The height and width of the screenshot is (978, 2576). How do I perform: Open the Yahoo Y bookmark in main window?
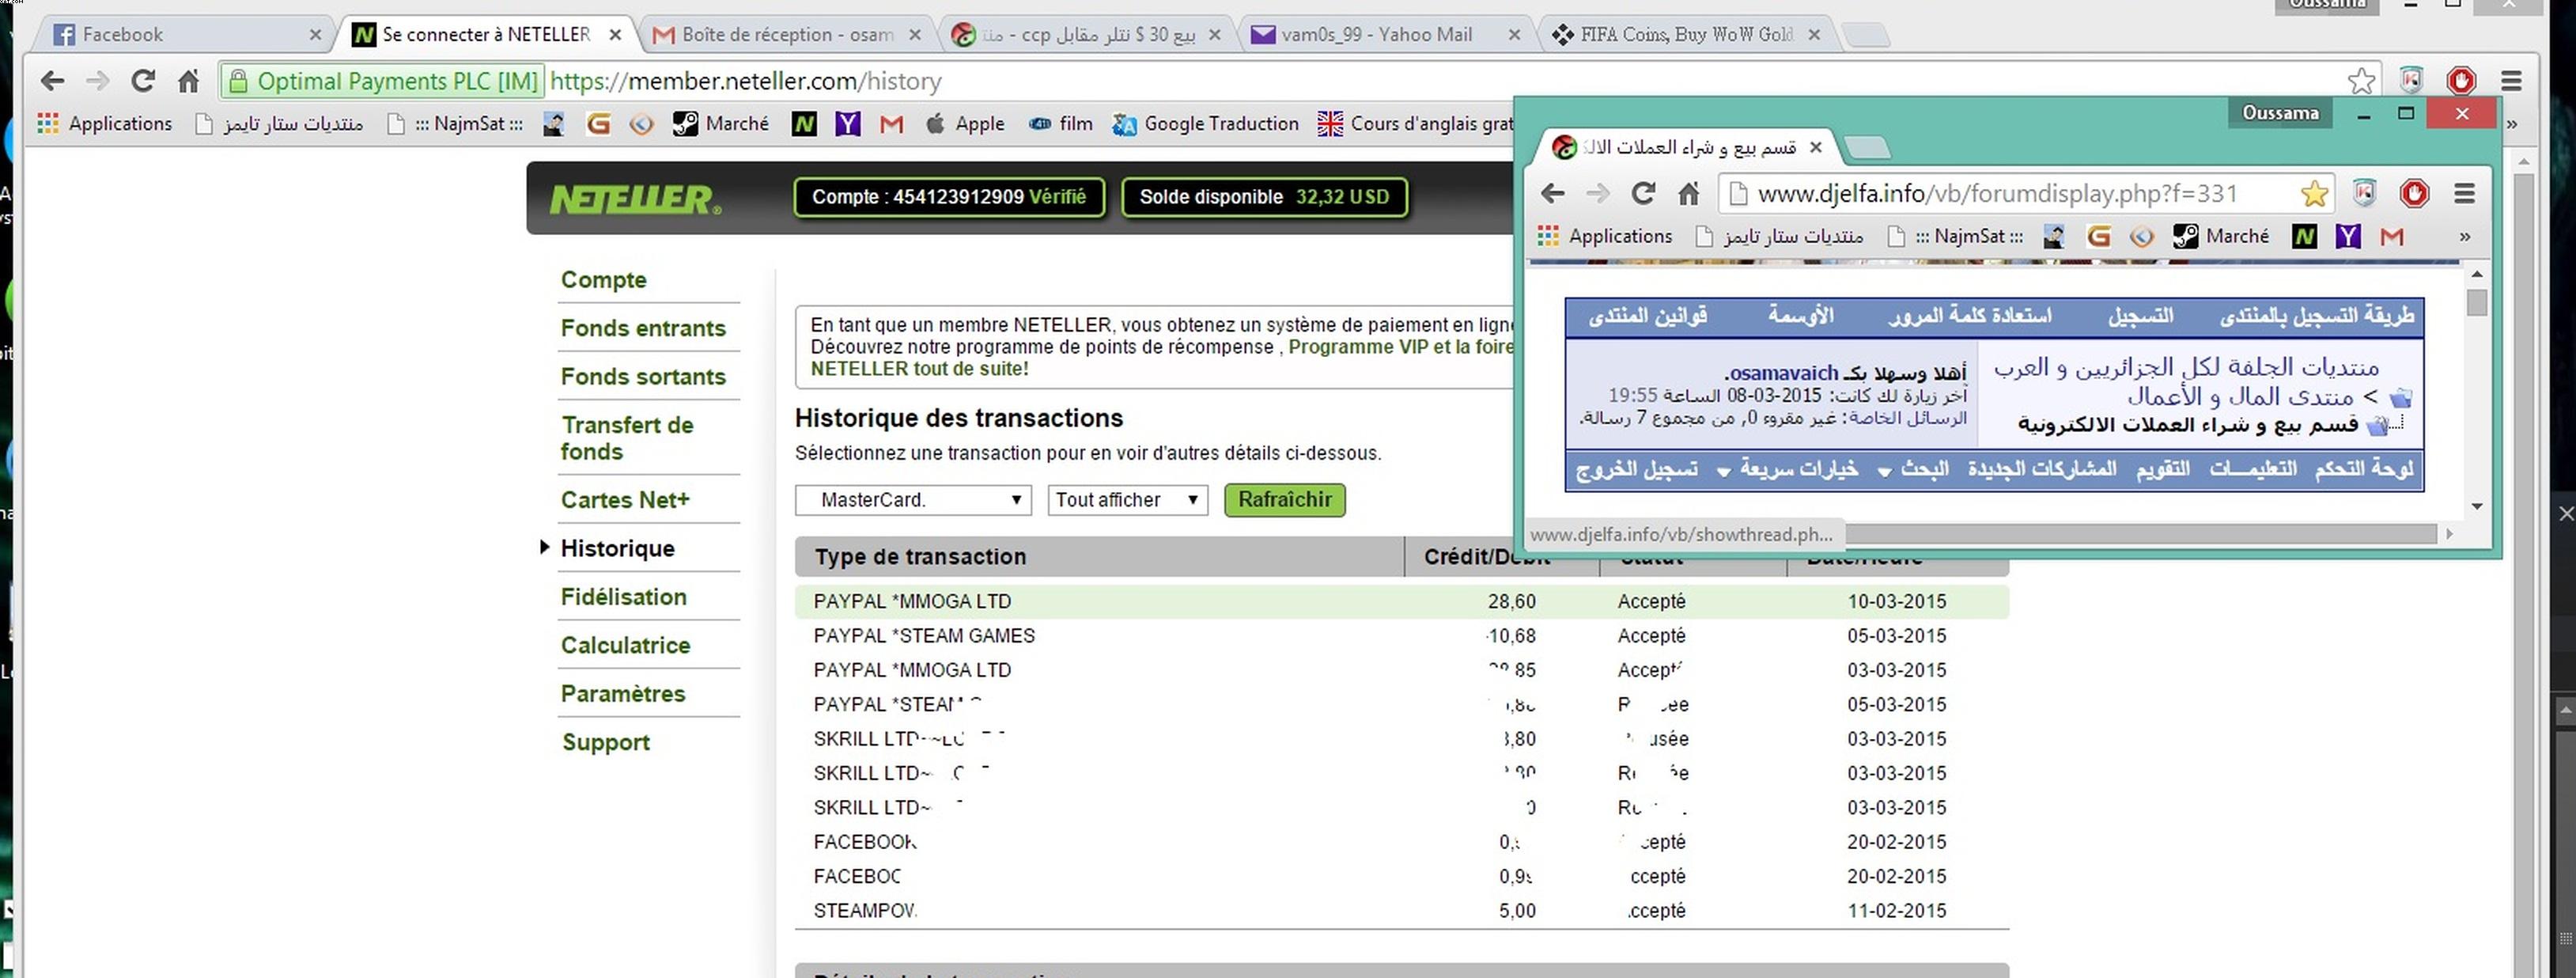848,123
